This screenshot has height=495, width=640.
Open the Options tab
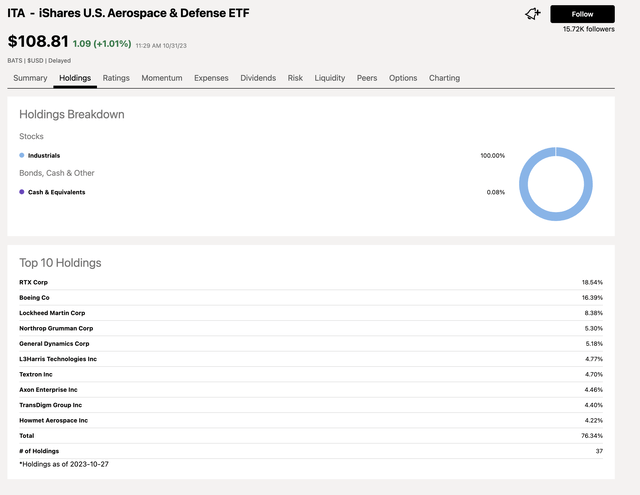pyautogui.click(x=403, y=78)
